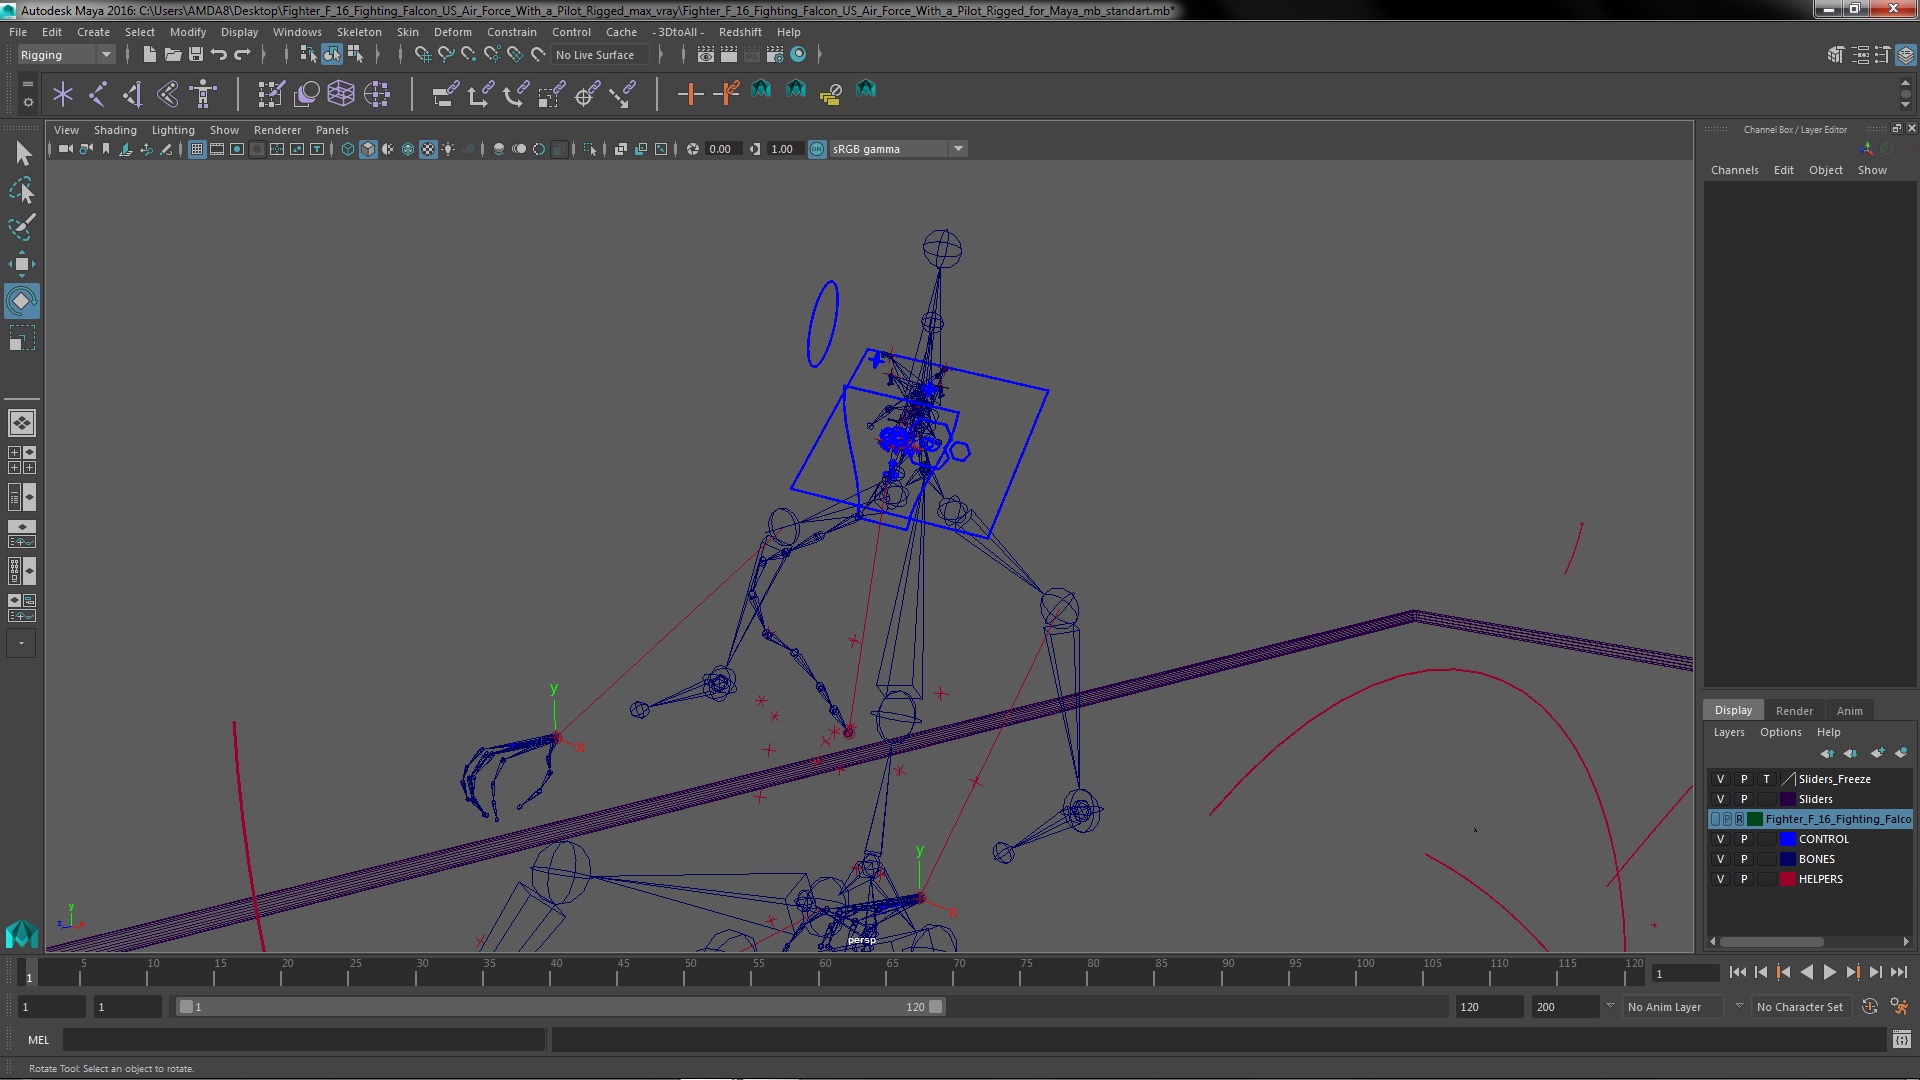Save the scene with disk icon
The image size is (1920, 1080).
coord(196,54)
